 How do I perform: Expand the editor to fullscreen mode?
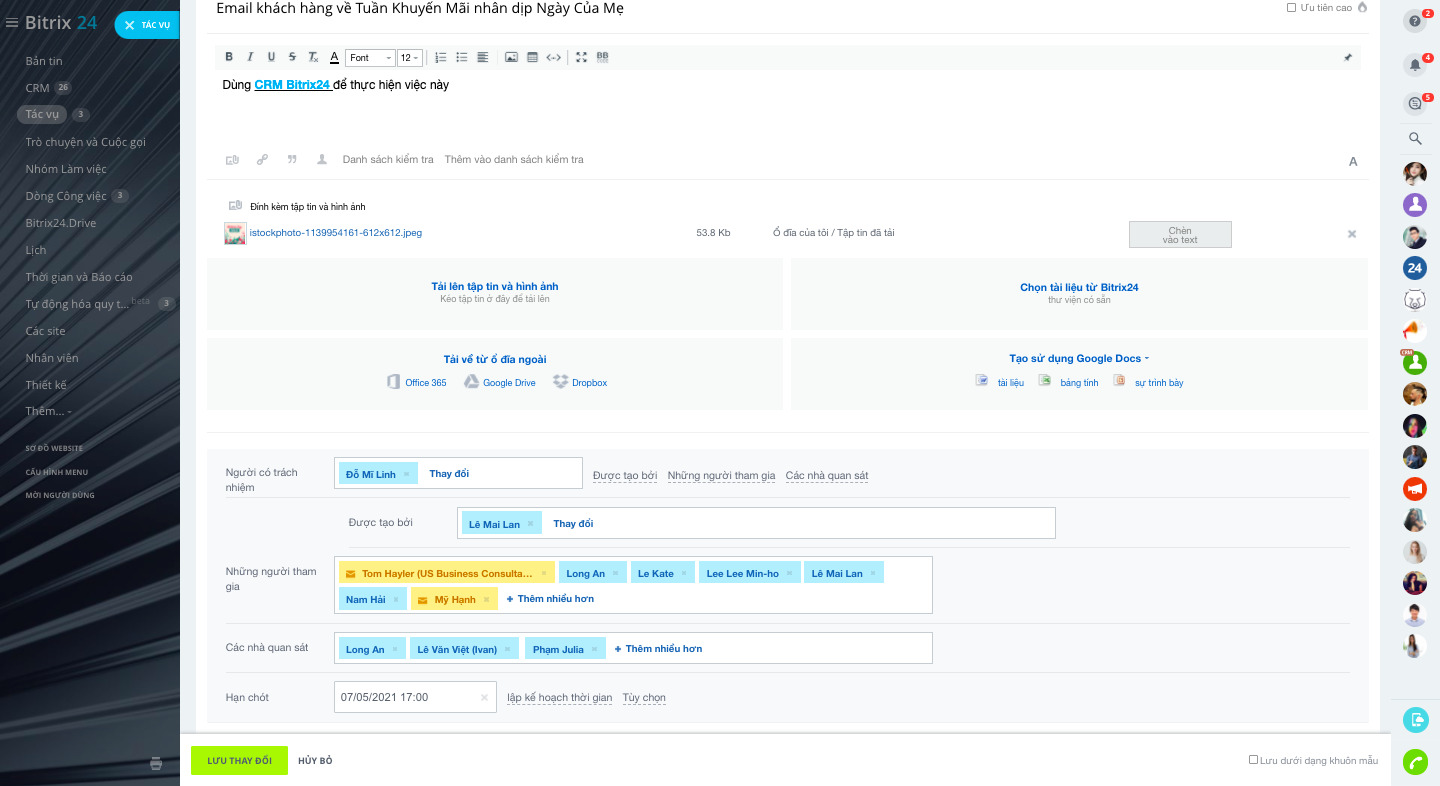[x=581, y=57]
